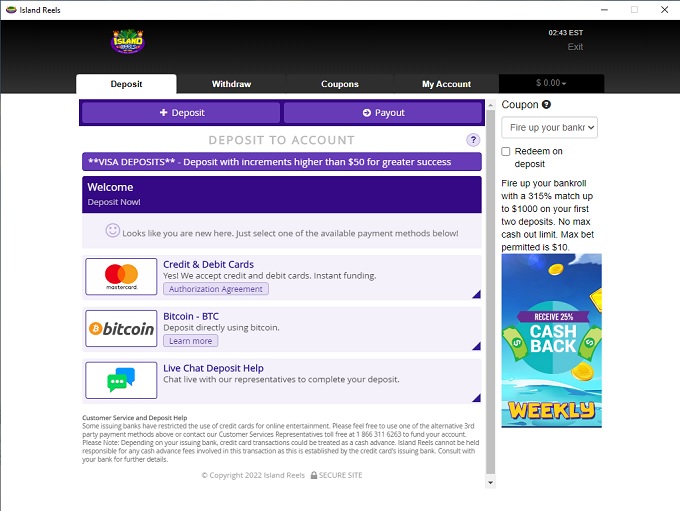The height and width of the screenshot is (511, 680).
Task: Click the 02:43 EST clock text
Action: pos(566,33)
